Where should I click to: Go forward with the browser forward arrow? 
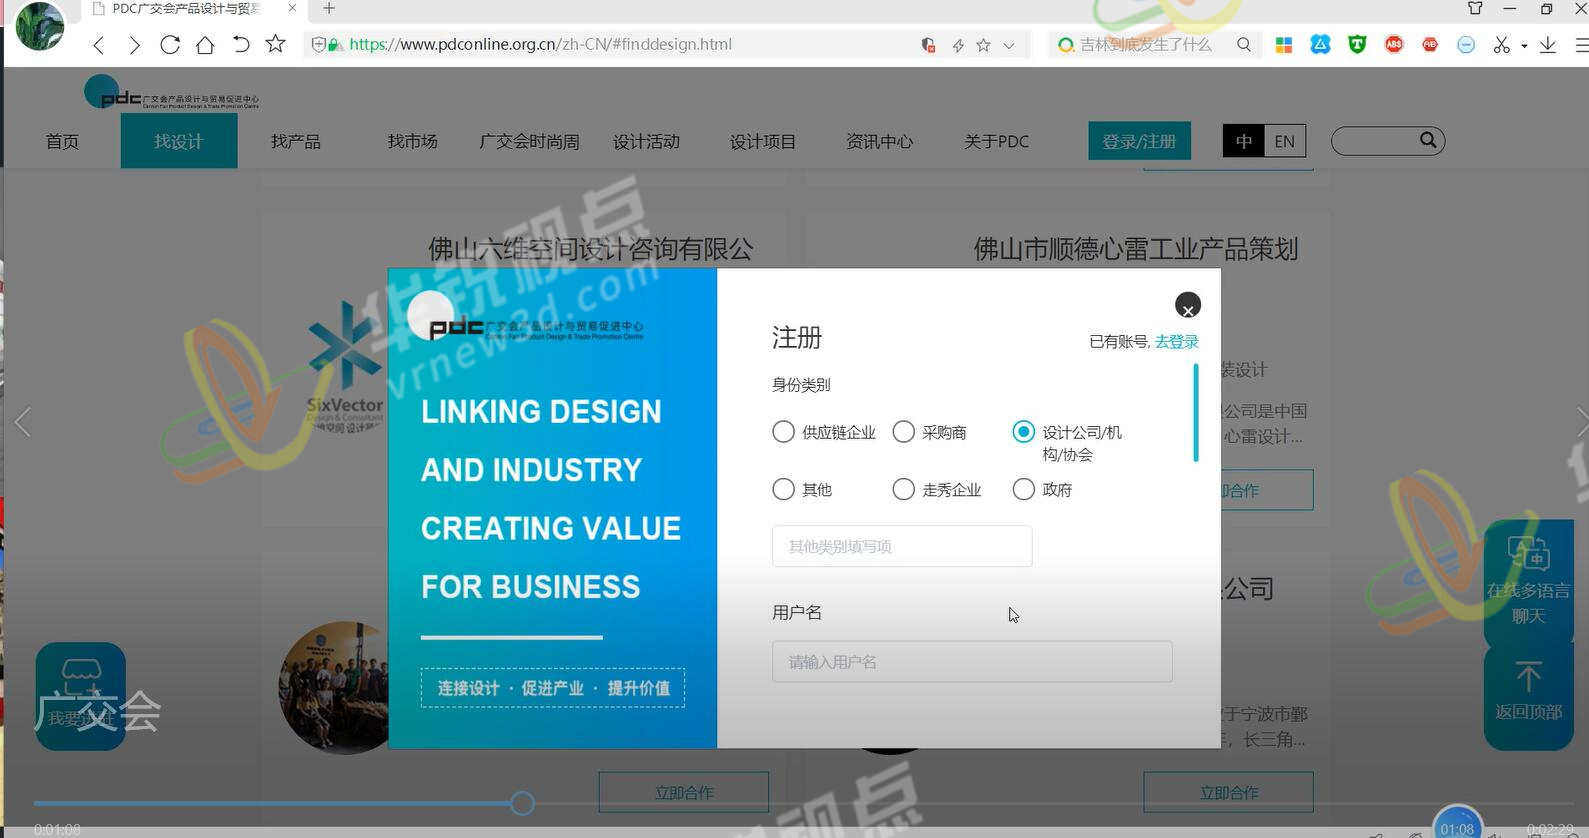pyautogui.click(x=134, y=45)
